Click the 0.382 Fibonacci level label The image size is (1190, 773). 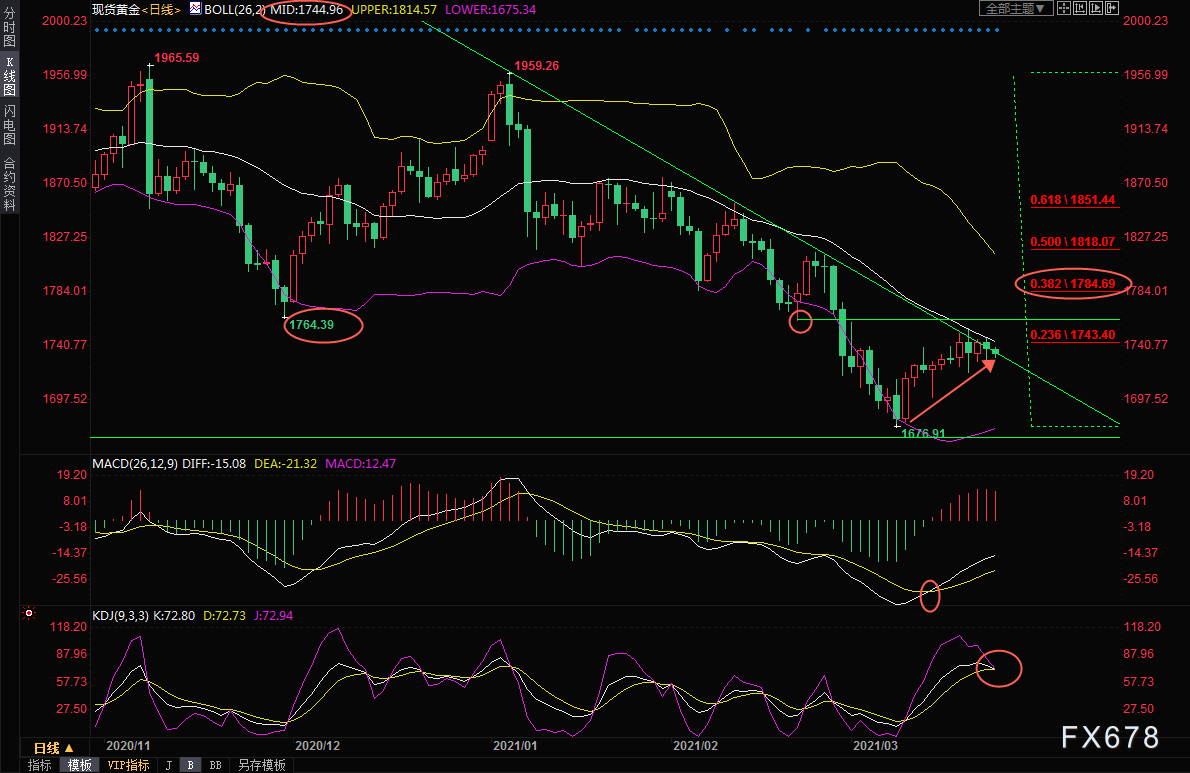(1072, 283)
